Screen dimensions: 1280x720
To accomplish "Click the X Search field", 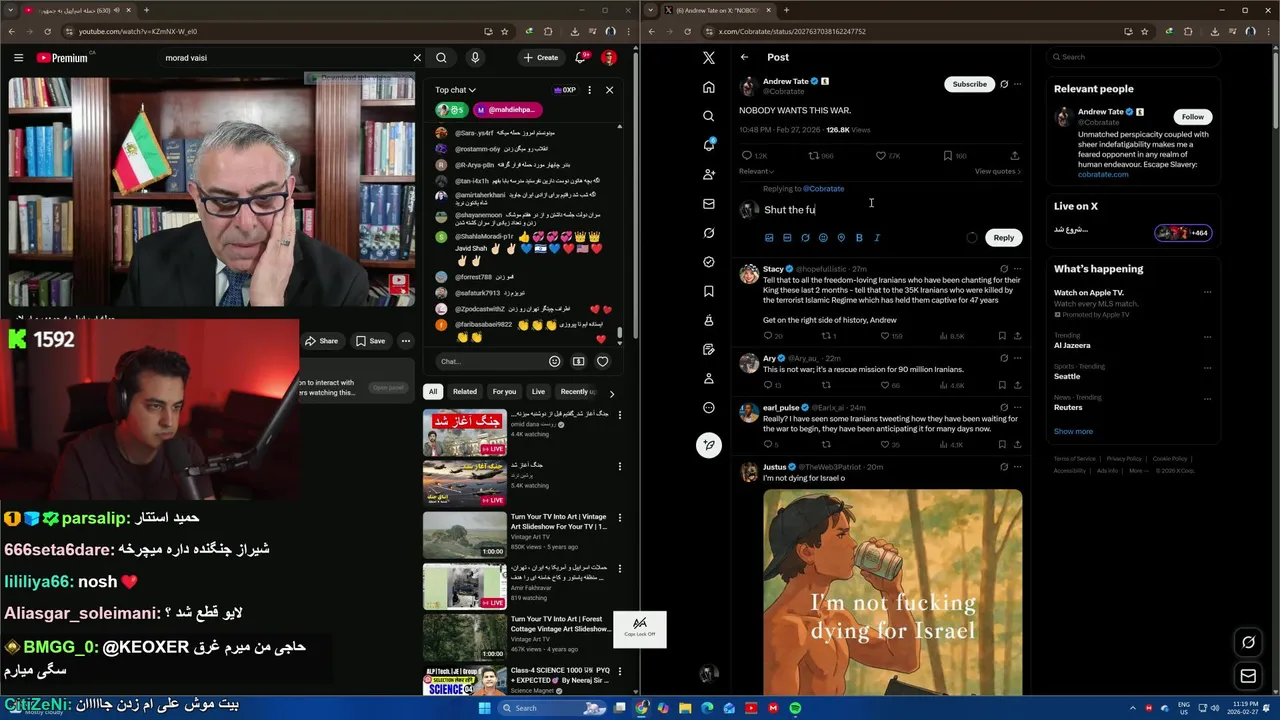I will tap(1132, 57).
